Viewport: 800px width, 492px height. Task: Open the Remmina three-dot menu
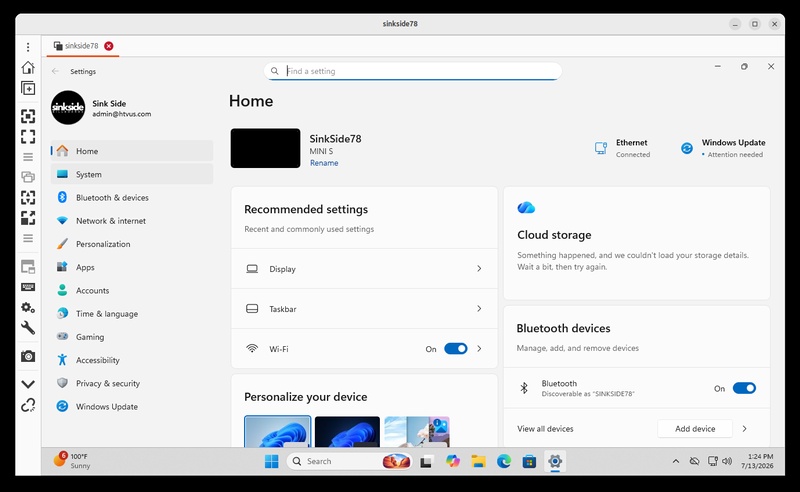pos(28,47)
